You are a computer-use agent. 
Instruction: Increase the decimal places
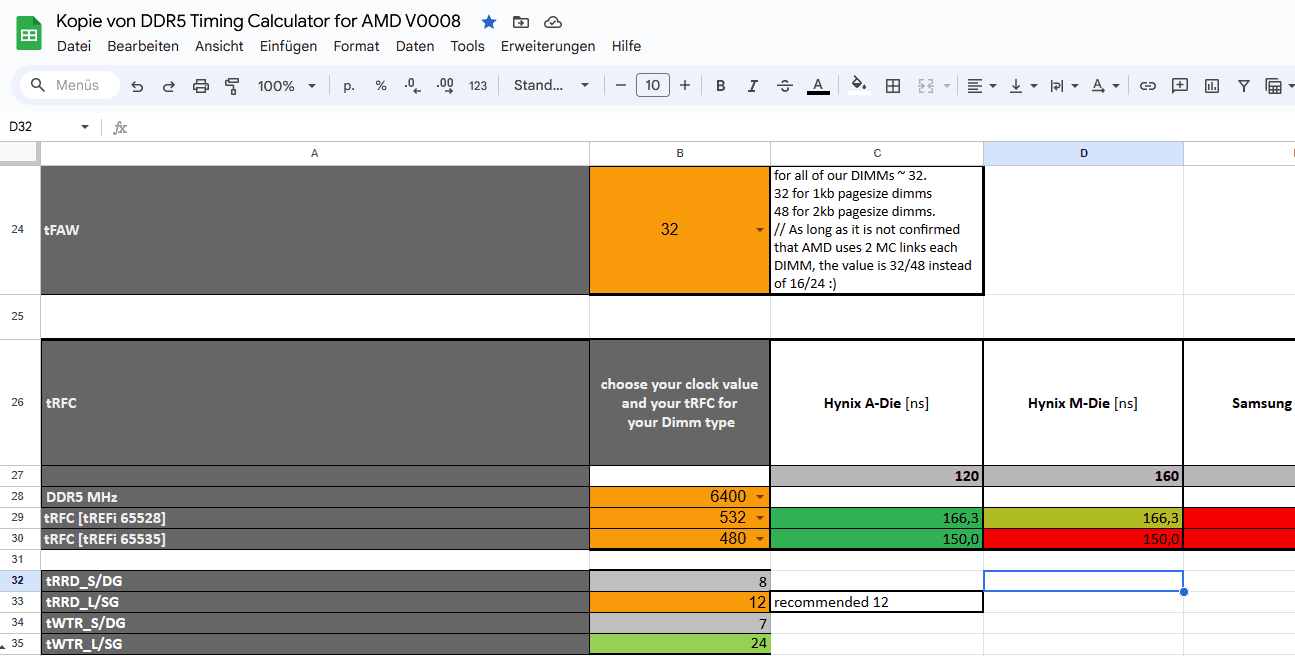445,86
